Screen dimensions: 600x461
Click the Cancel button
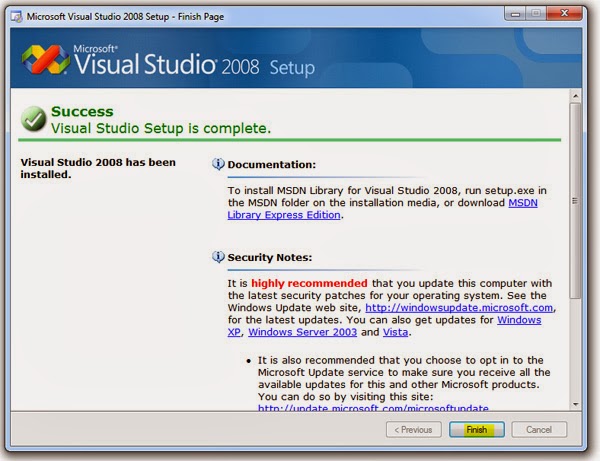(539, 430)
